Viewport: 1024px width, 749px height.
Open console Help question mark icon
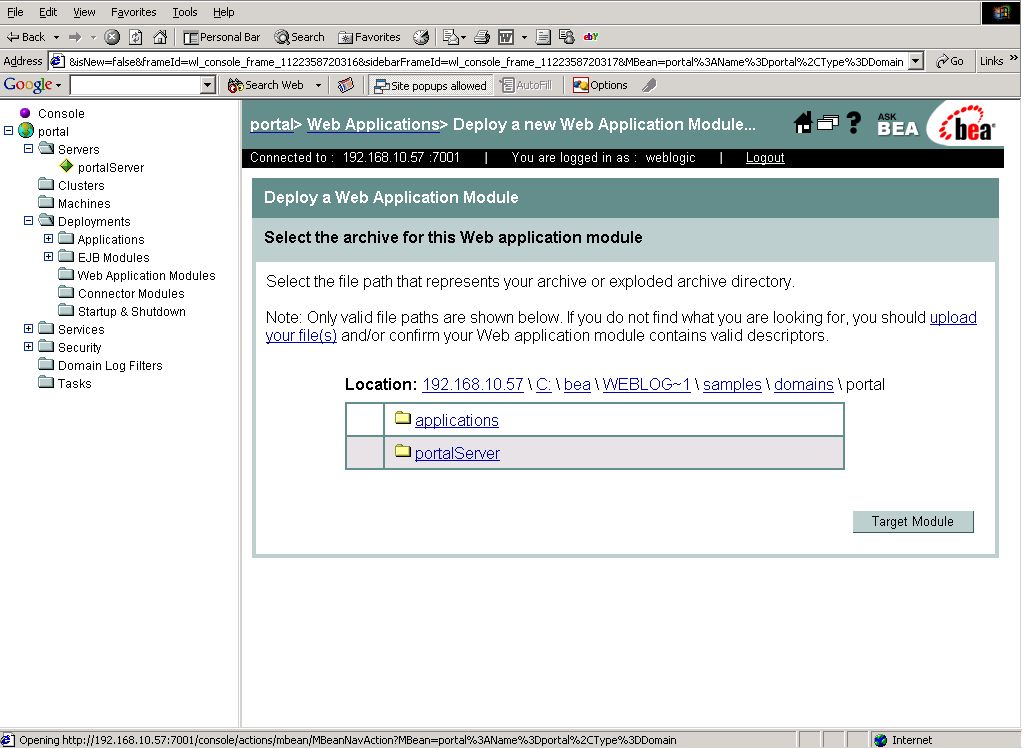click(x=854, y=122)
